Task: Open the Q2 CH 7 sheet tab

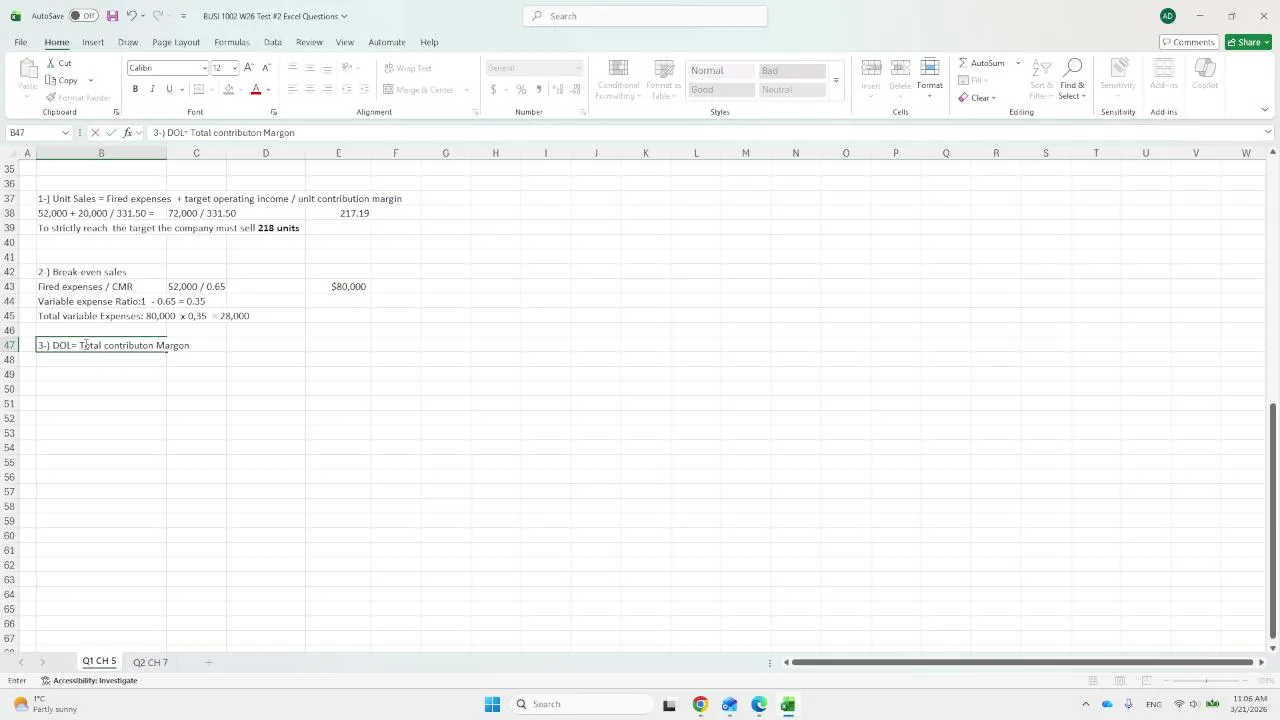Action: (150, 662)
